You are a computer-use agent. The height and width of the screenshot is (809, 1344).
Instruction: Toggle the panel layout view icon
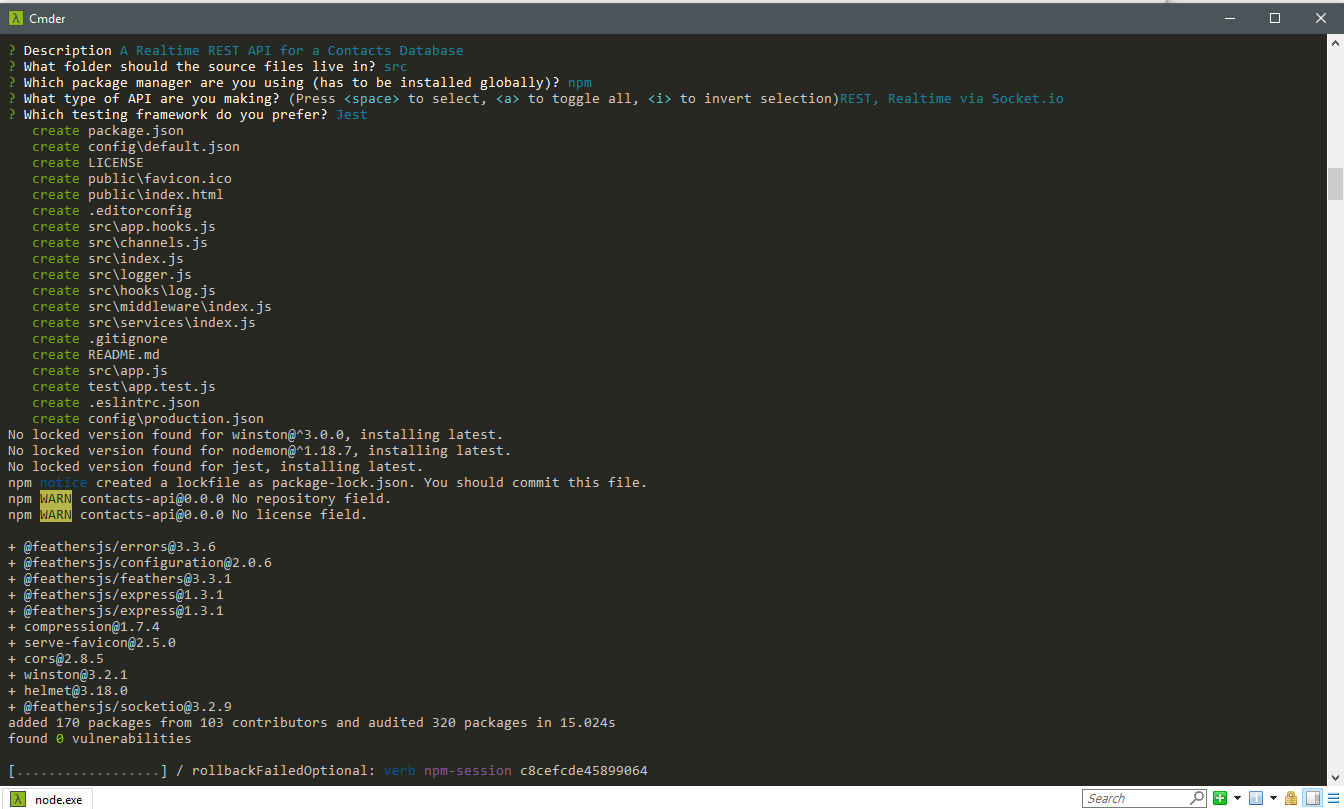click(1312, 798)
